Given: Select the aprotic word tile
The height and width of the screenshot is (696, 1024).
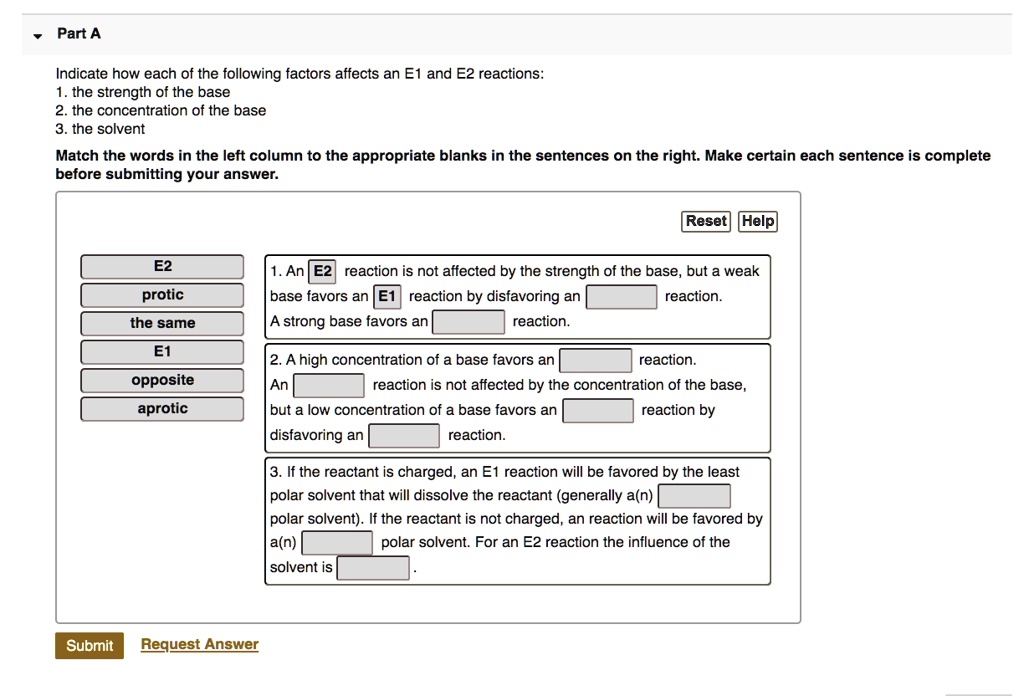Looking at the screenshot, I should [x=162, y=407].
